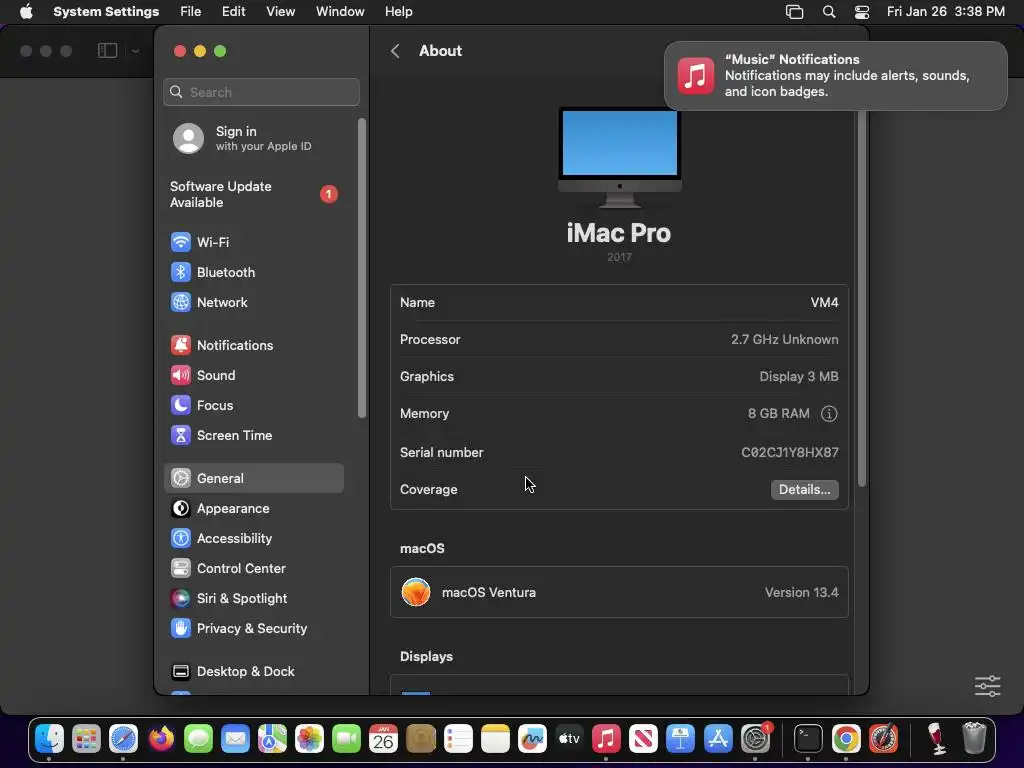Open the System Settings menu

point(106,12)
